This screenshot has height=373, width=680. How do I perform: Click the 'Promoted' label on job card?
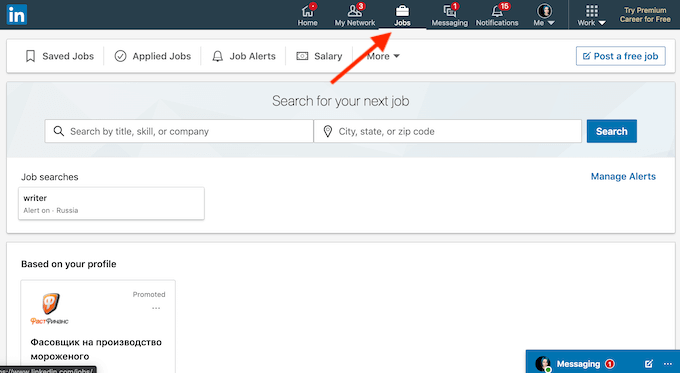(149, 294)
